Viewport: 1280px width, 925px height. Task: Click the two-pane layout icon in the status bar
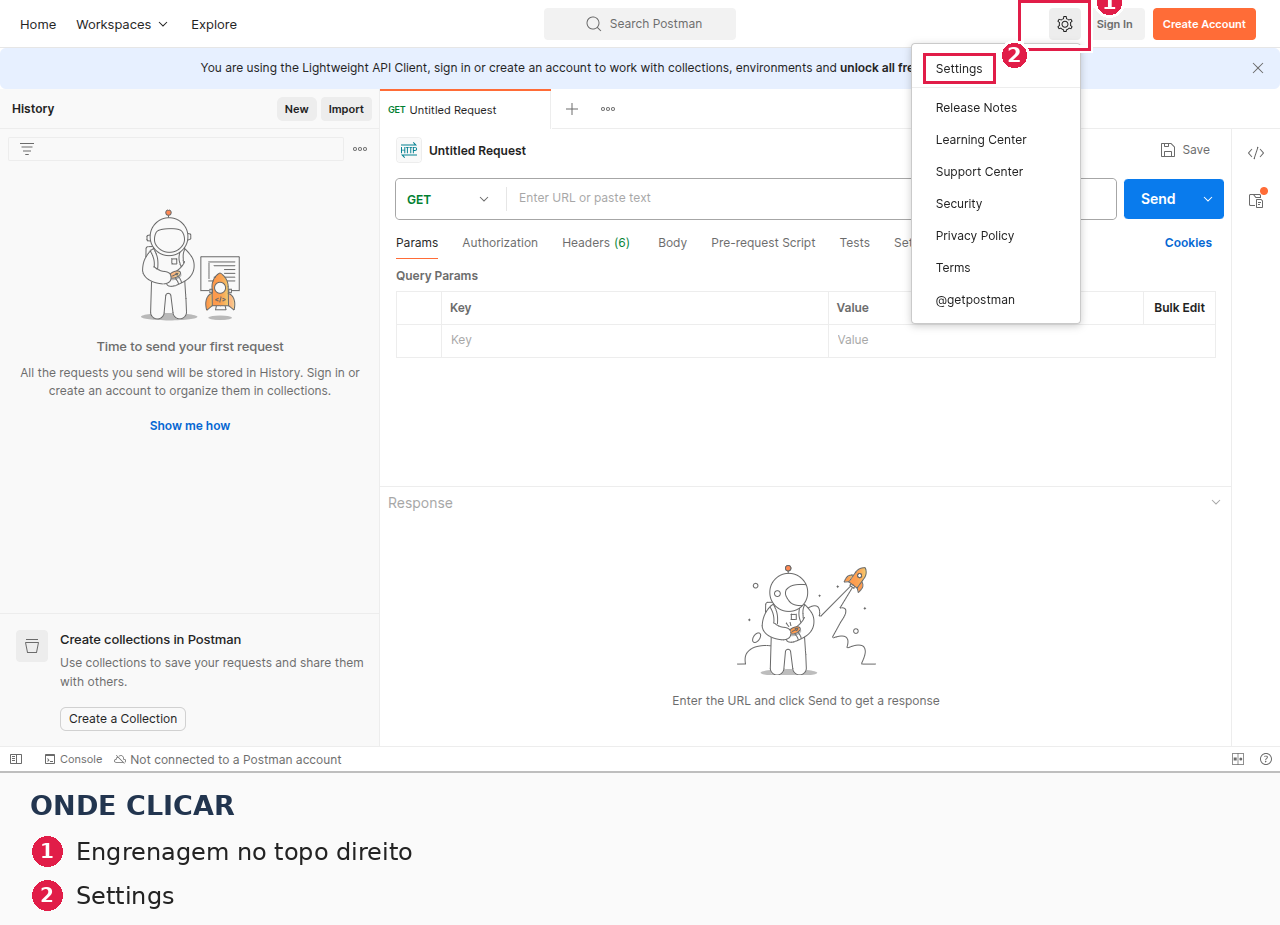point(1238,759)
